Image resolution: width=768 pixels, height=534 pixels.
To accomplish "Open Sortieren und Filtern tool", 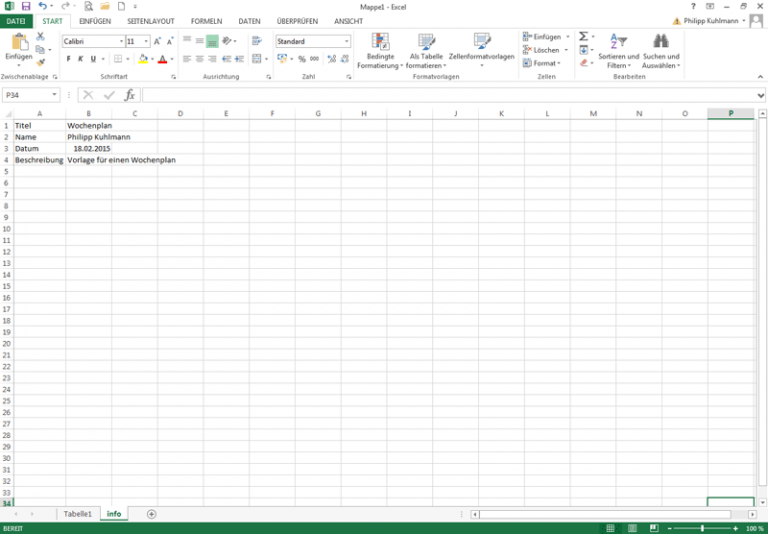I will pos(619,49).
